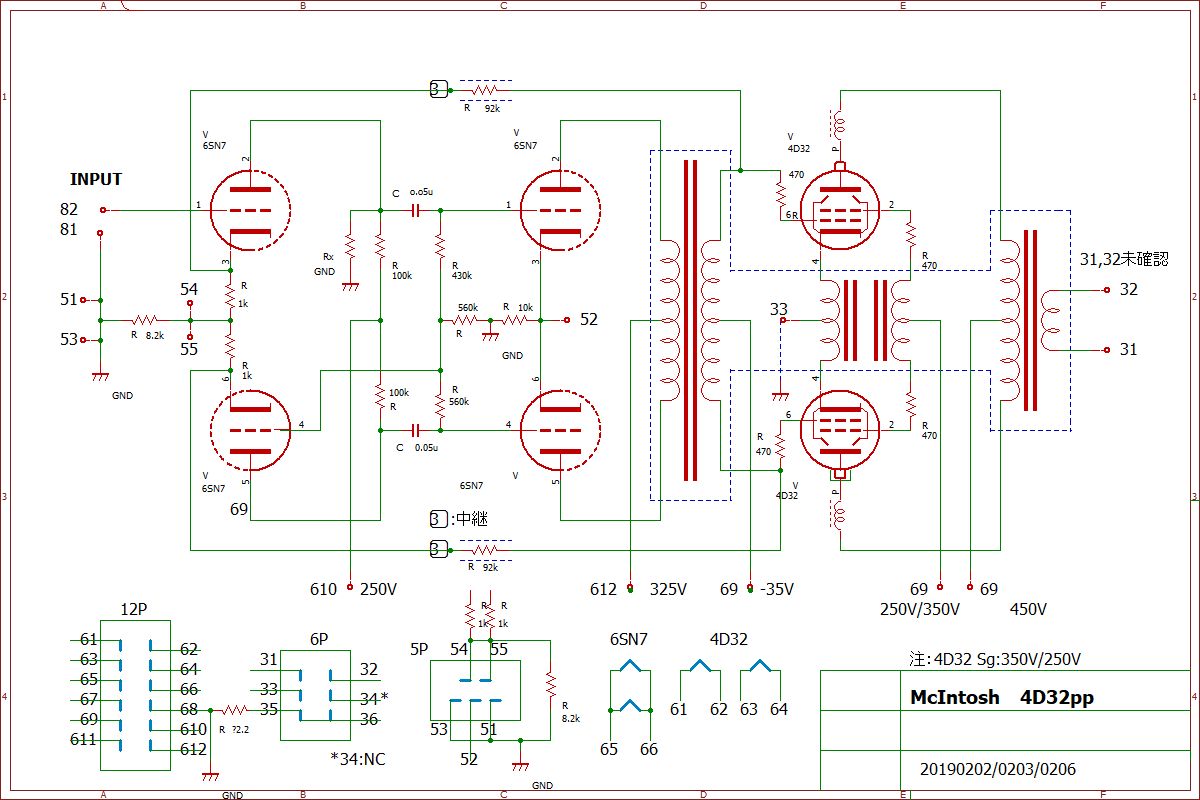Image resolution: width=1200 pixels, height=800 pixels.
Task: Click the "o.o5u" upper capacitor value
Action: (424, 193)
